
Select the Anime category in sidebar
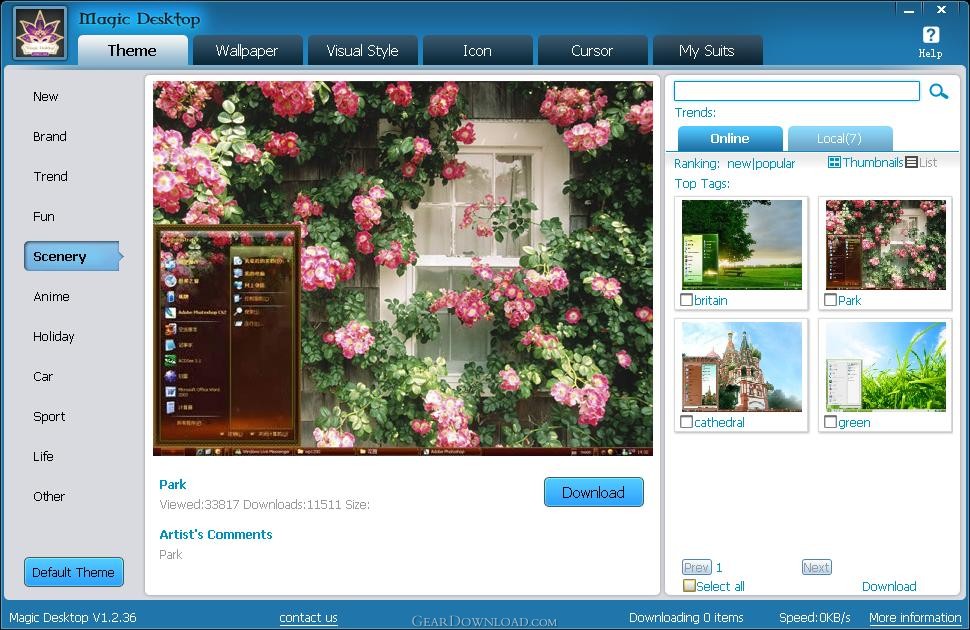pyautogui.click(x=52, y=297)
